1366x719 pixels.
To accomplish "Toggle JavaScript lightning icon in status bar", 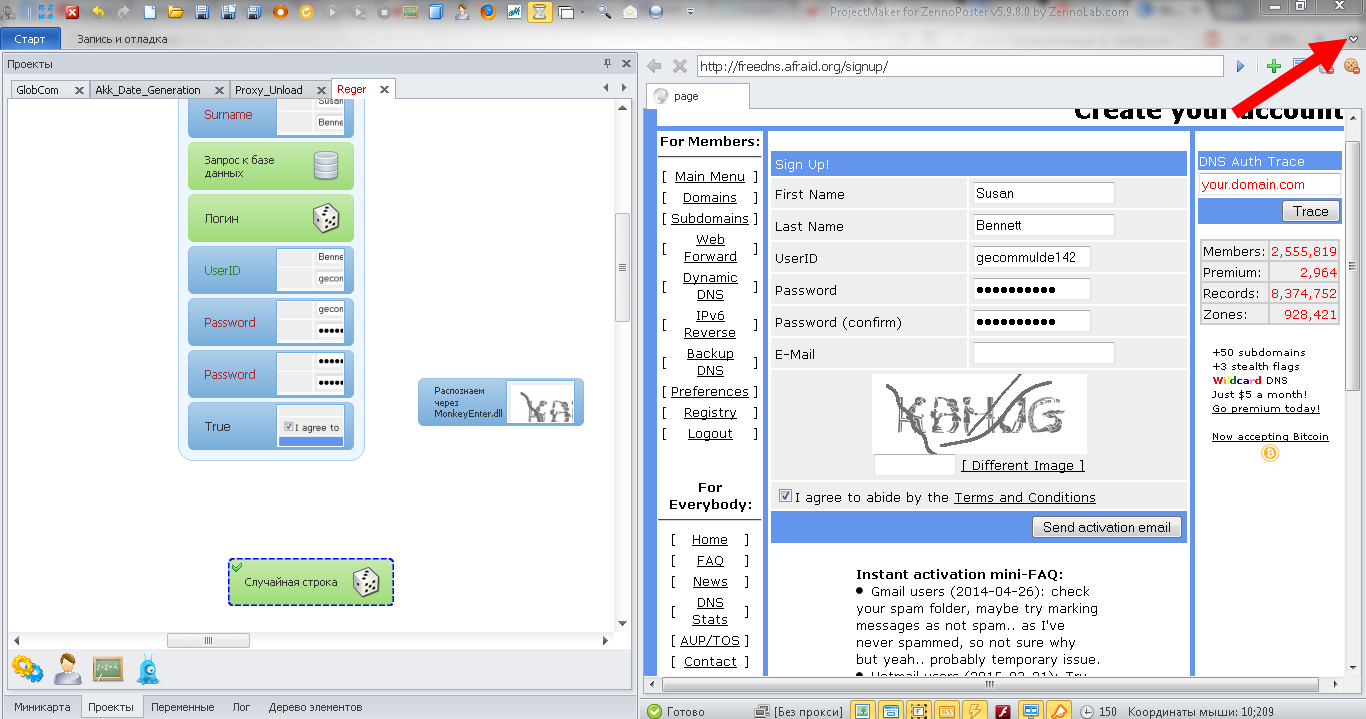I will (974, 711).
